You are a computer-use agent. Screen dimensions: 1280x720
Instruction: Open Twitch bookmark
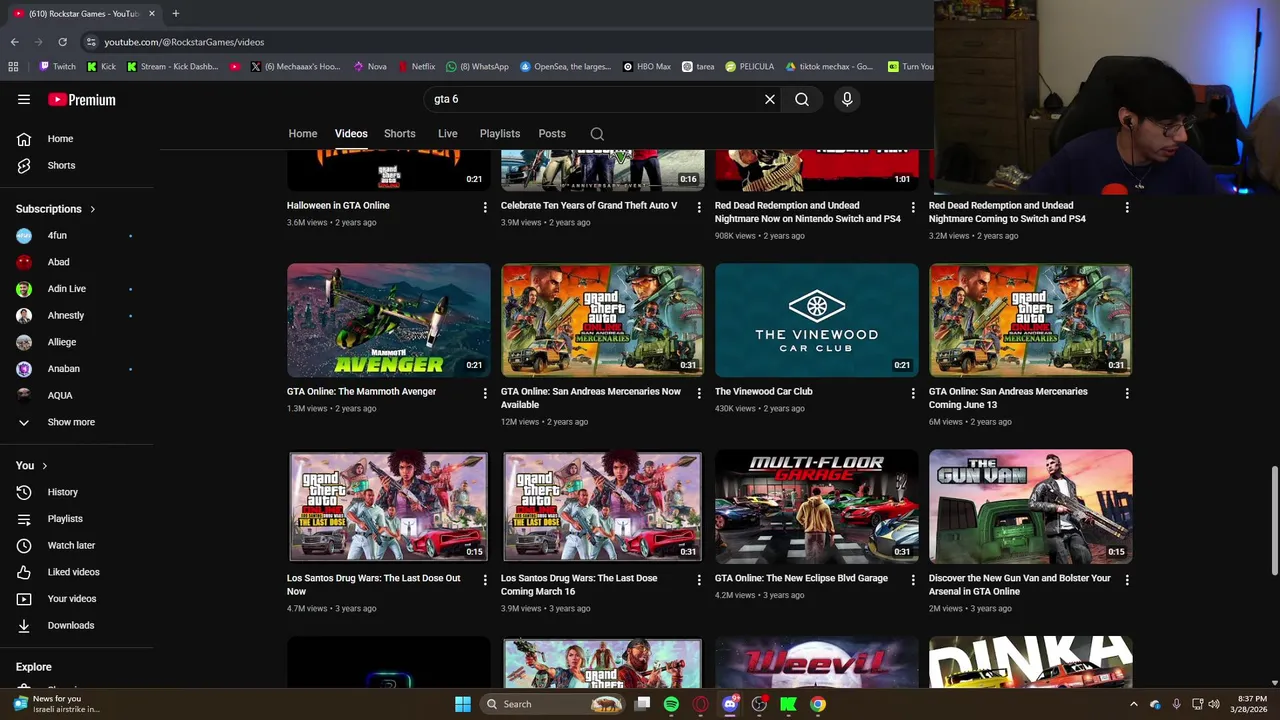(x=57, y=66)
